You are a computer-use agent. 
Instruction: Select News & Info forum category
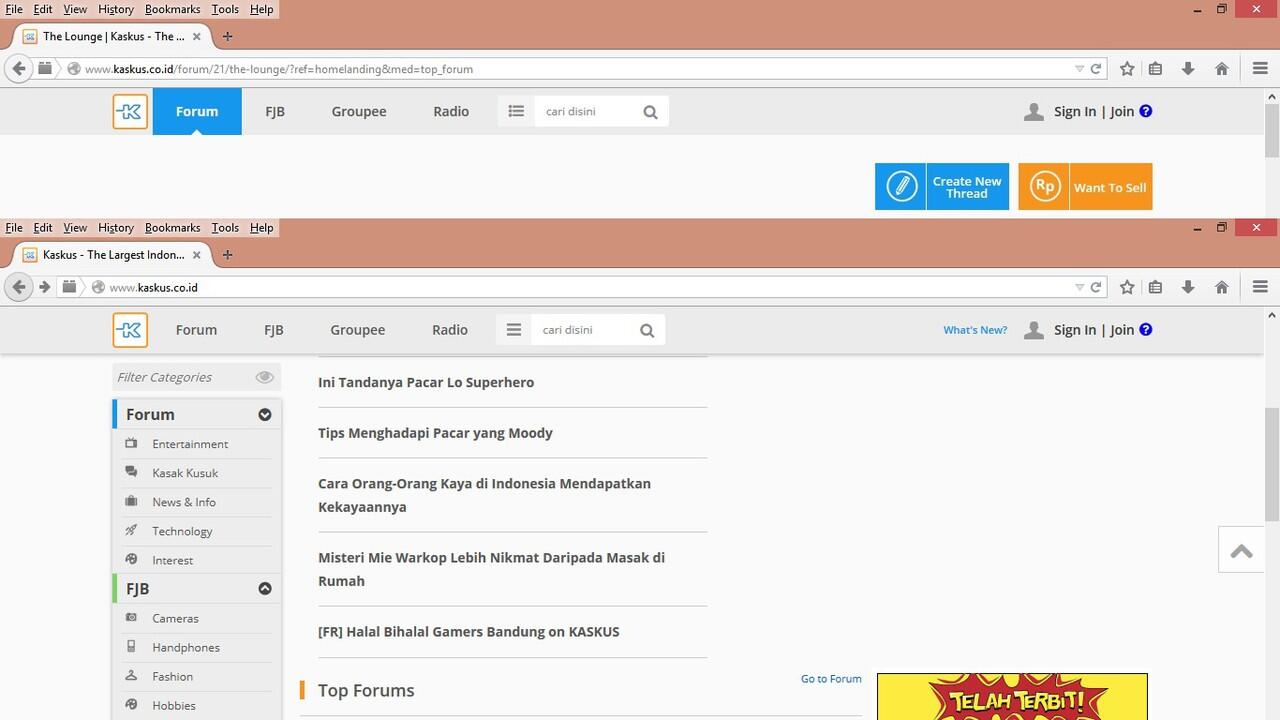click(184, 502)
